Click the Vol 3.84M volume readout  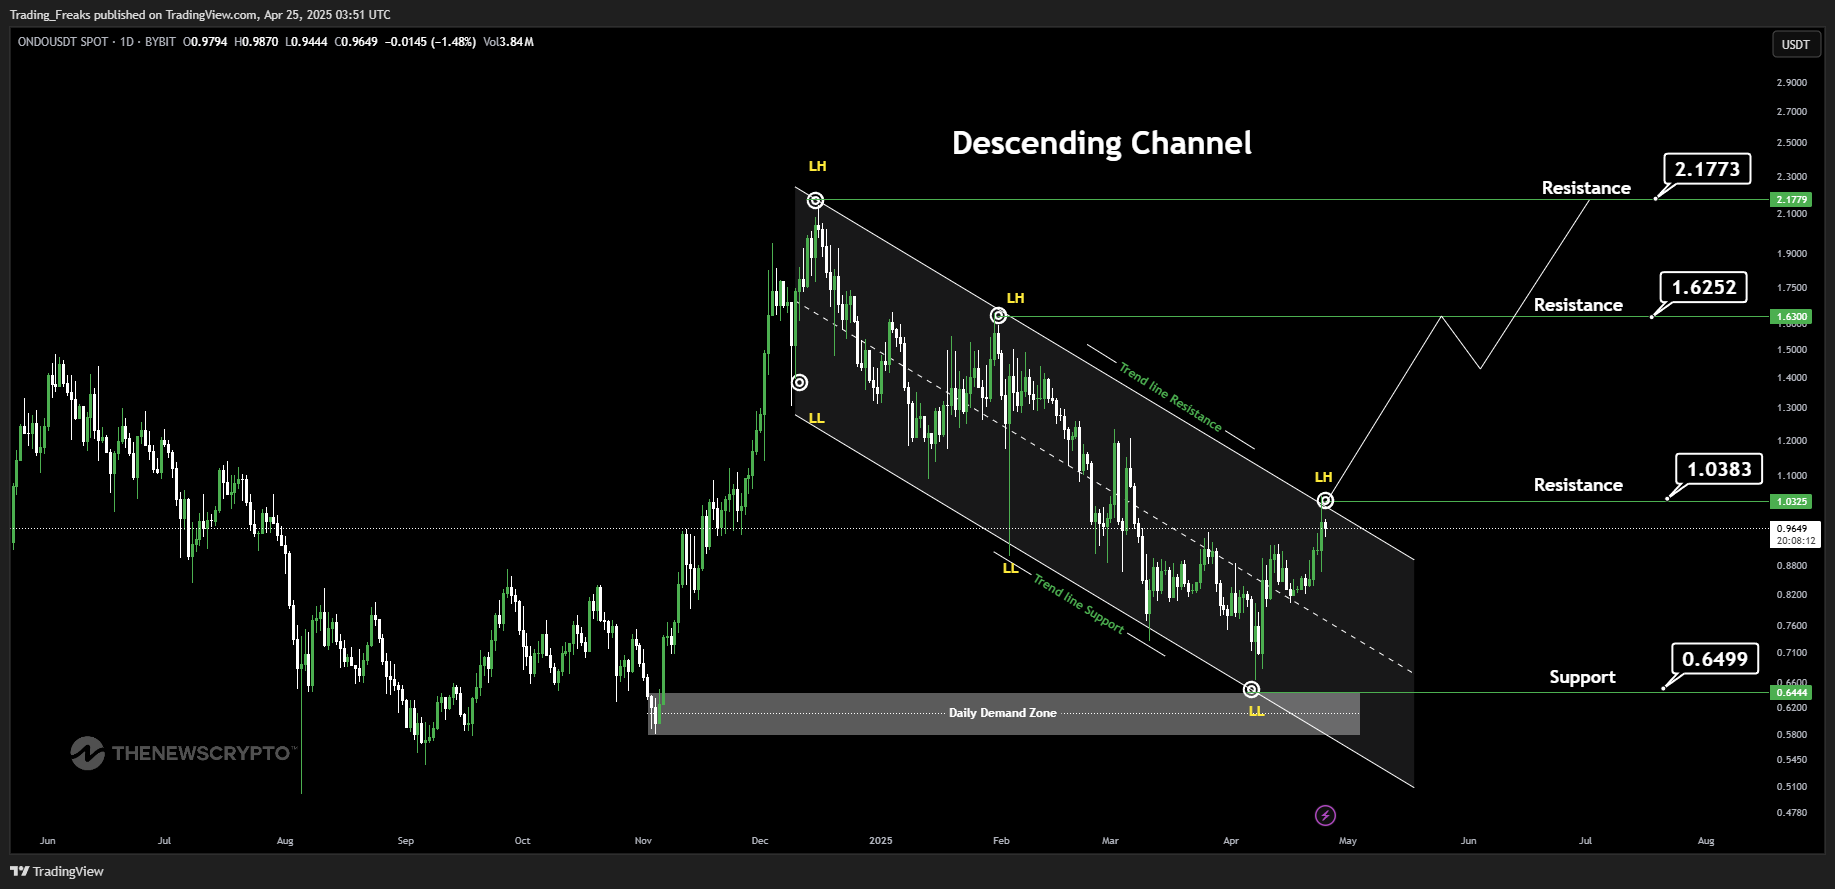[x=508, y=42]
